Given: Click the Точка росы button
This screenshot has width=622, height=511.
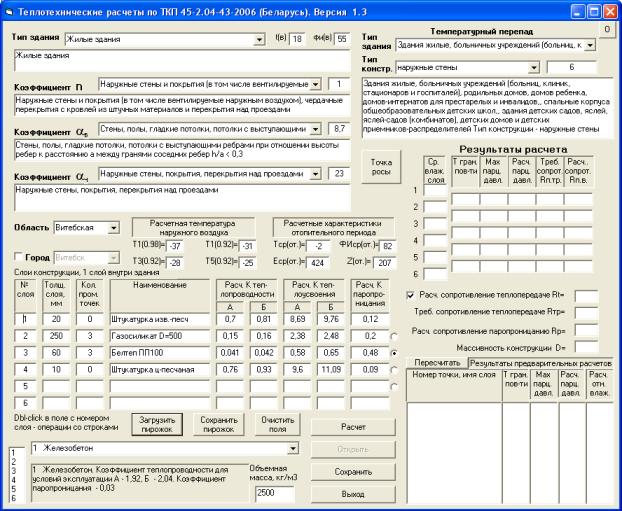Looking at the screenshot, I should 381,167.
